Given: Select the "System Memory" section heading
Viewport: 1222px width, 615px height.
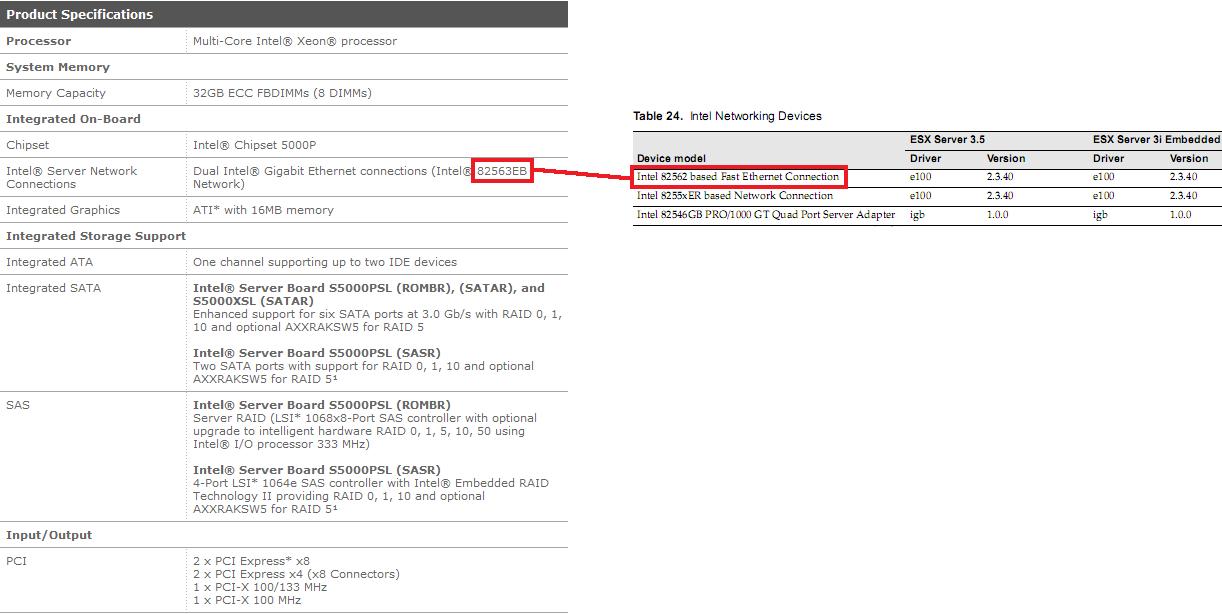Looking at the screenshot, I should [x=58, y=67].
